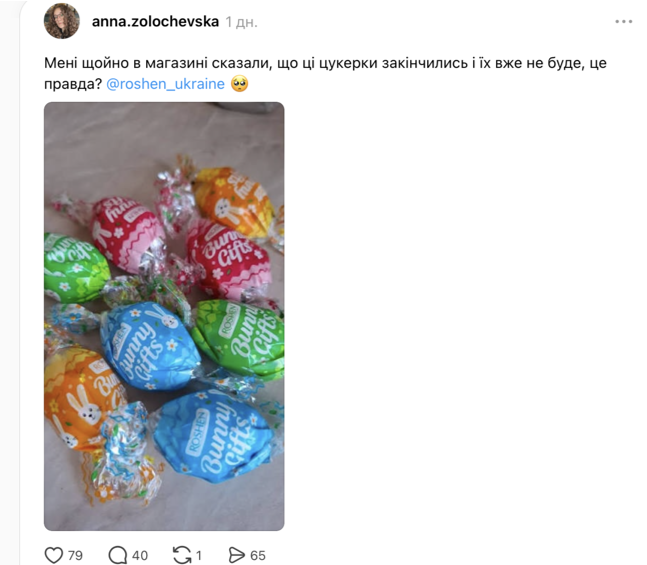Click the Ukrainian post text body
This screenshot has width=647, height=565.
(x=325, y=73)
